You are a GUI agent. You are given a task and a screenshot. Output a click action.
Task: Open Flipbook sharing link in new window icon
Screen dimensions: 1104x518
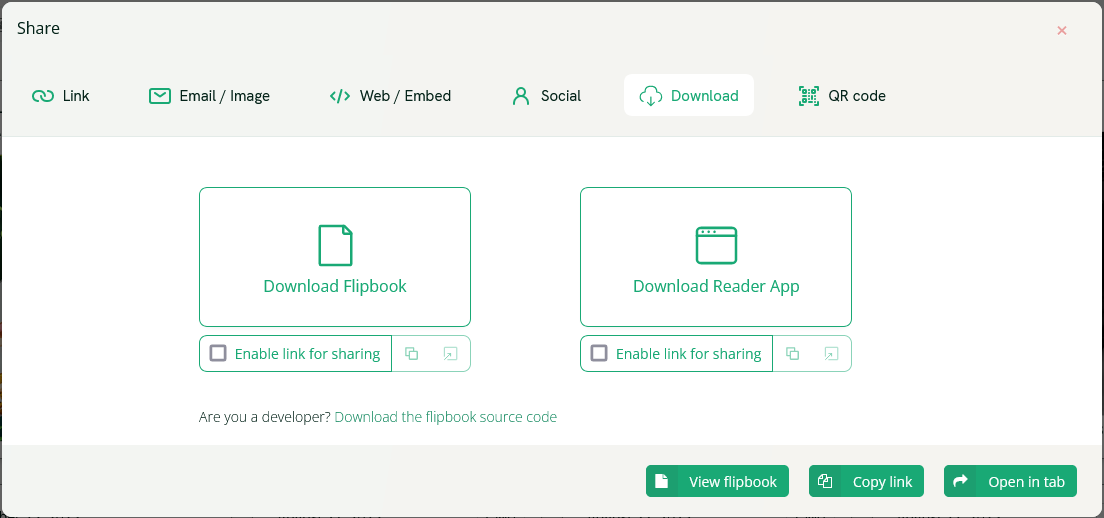pyautogui.click(x=450, y=353)
